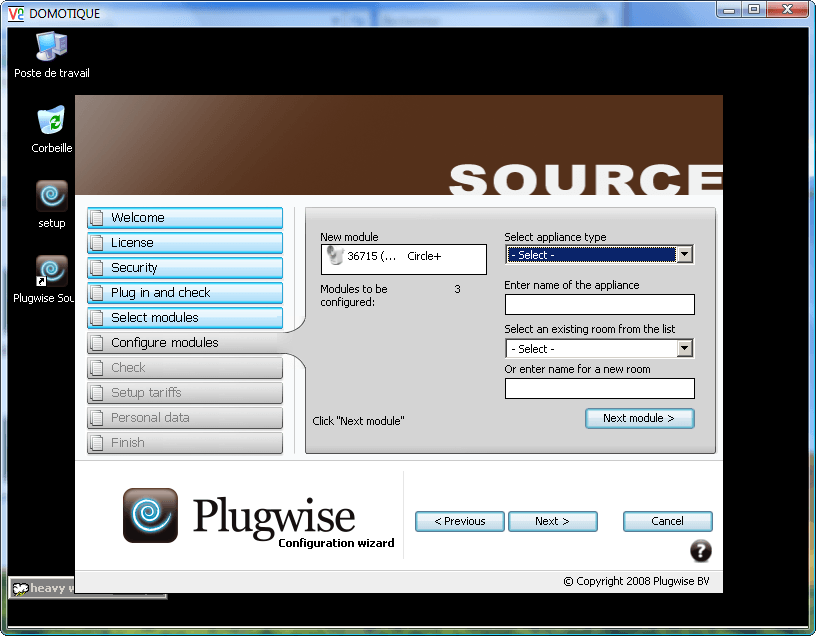Click the appliance name input field
Screen dimensions: 816x636
pyautogui.click(x=600, y=304)
